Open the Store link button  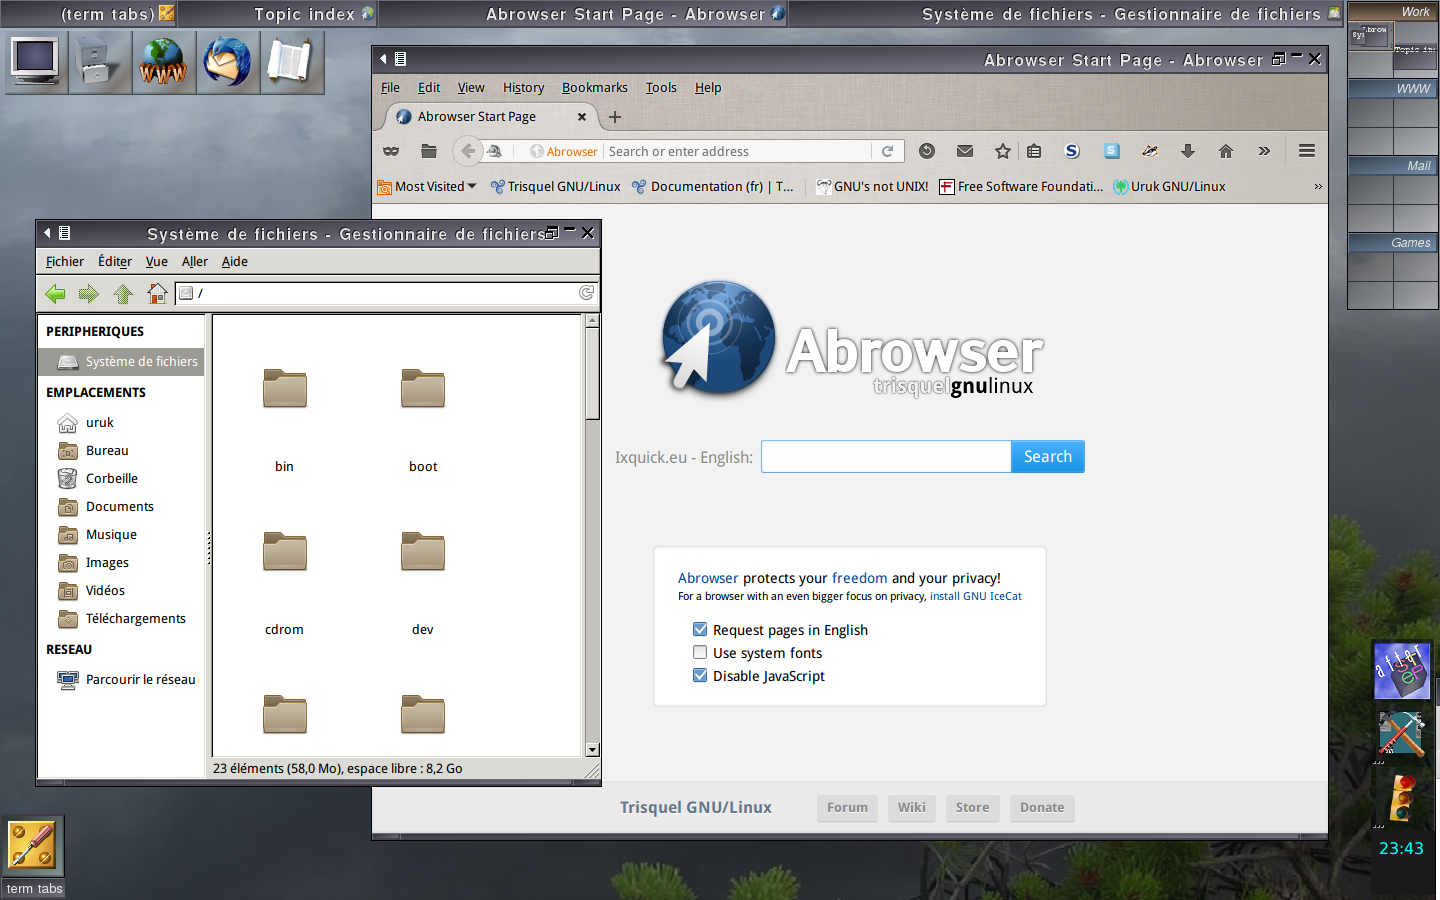coord(972,808)
